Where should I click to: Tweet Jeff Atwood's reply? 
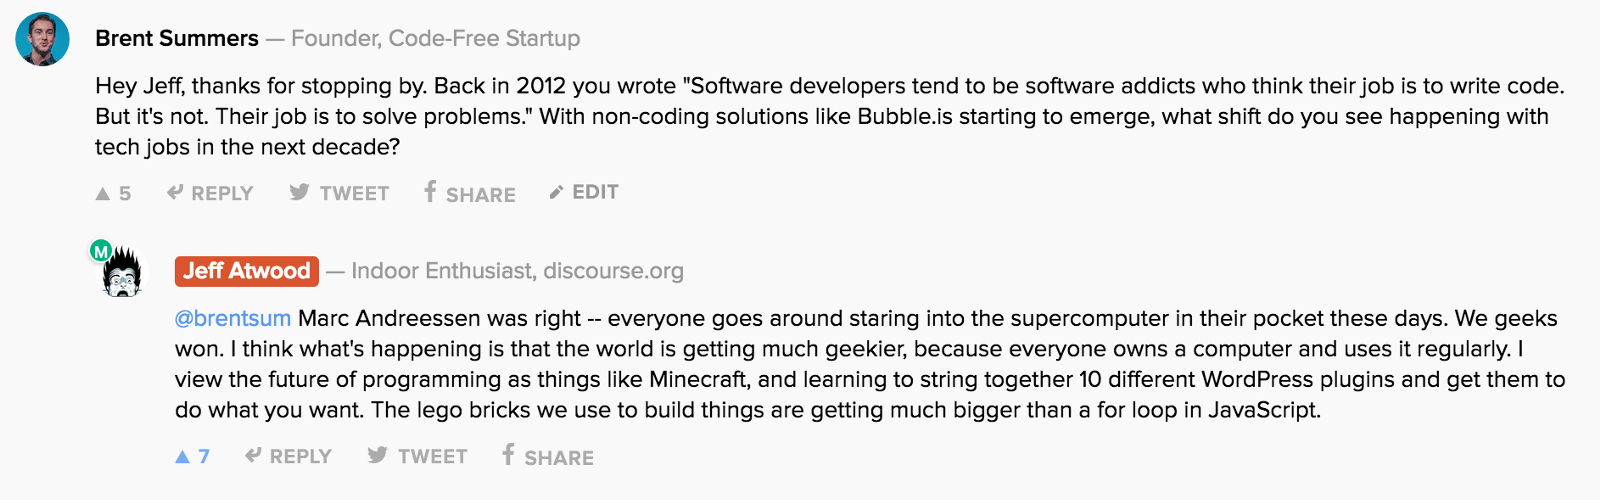point(417,456)
